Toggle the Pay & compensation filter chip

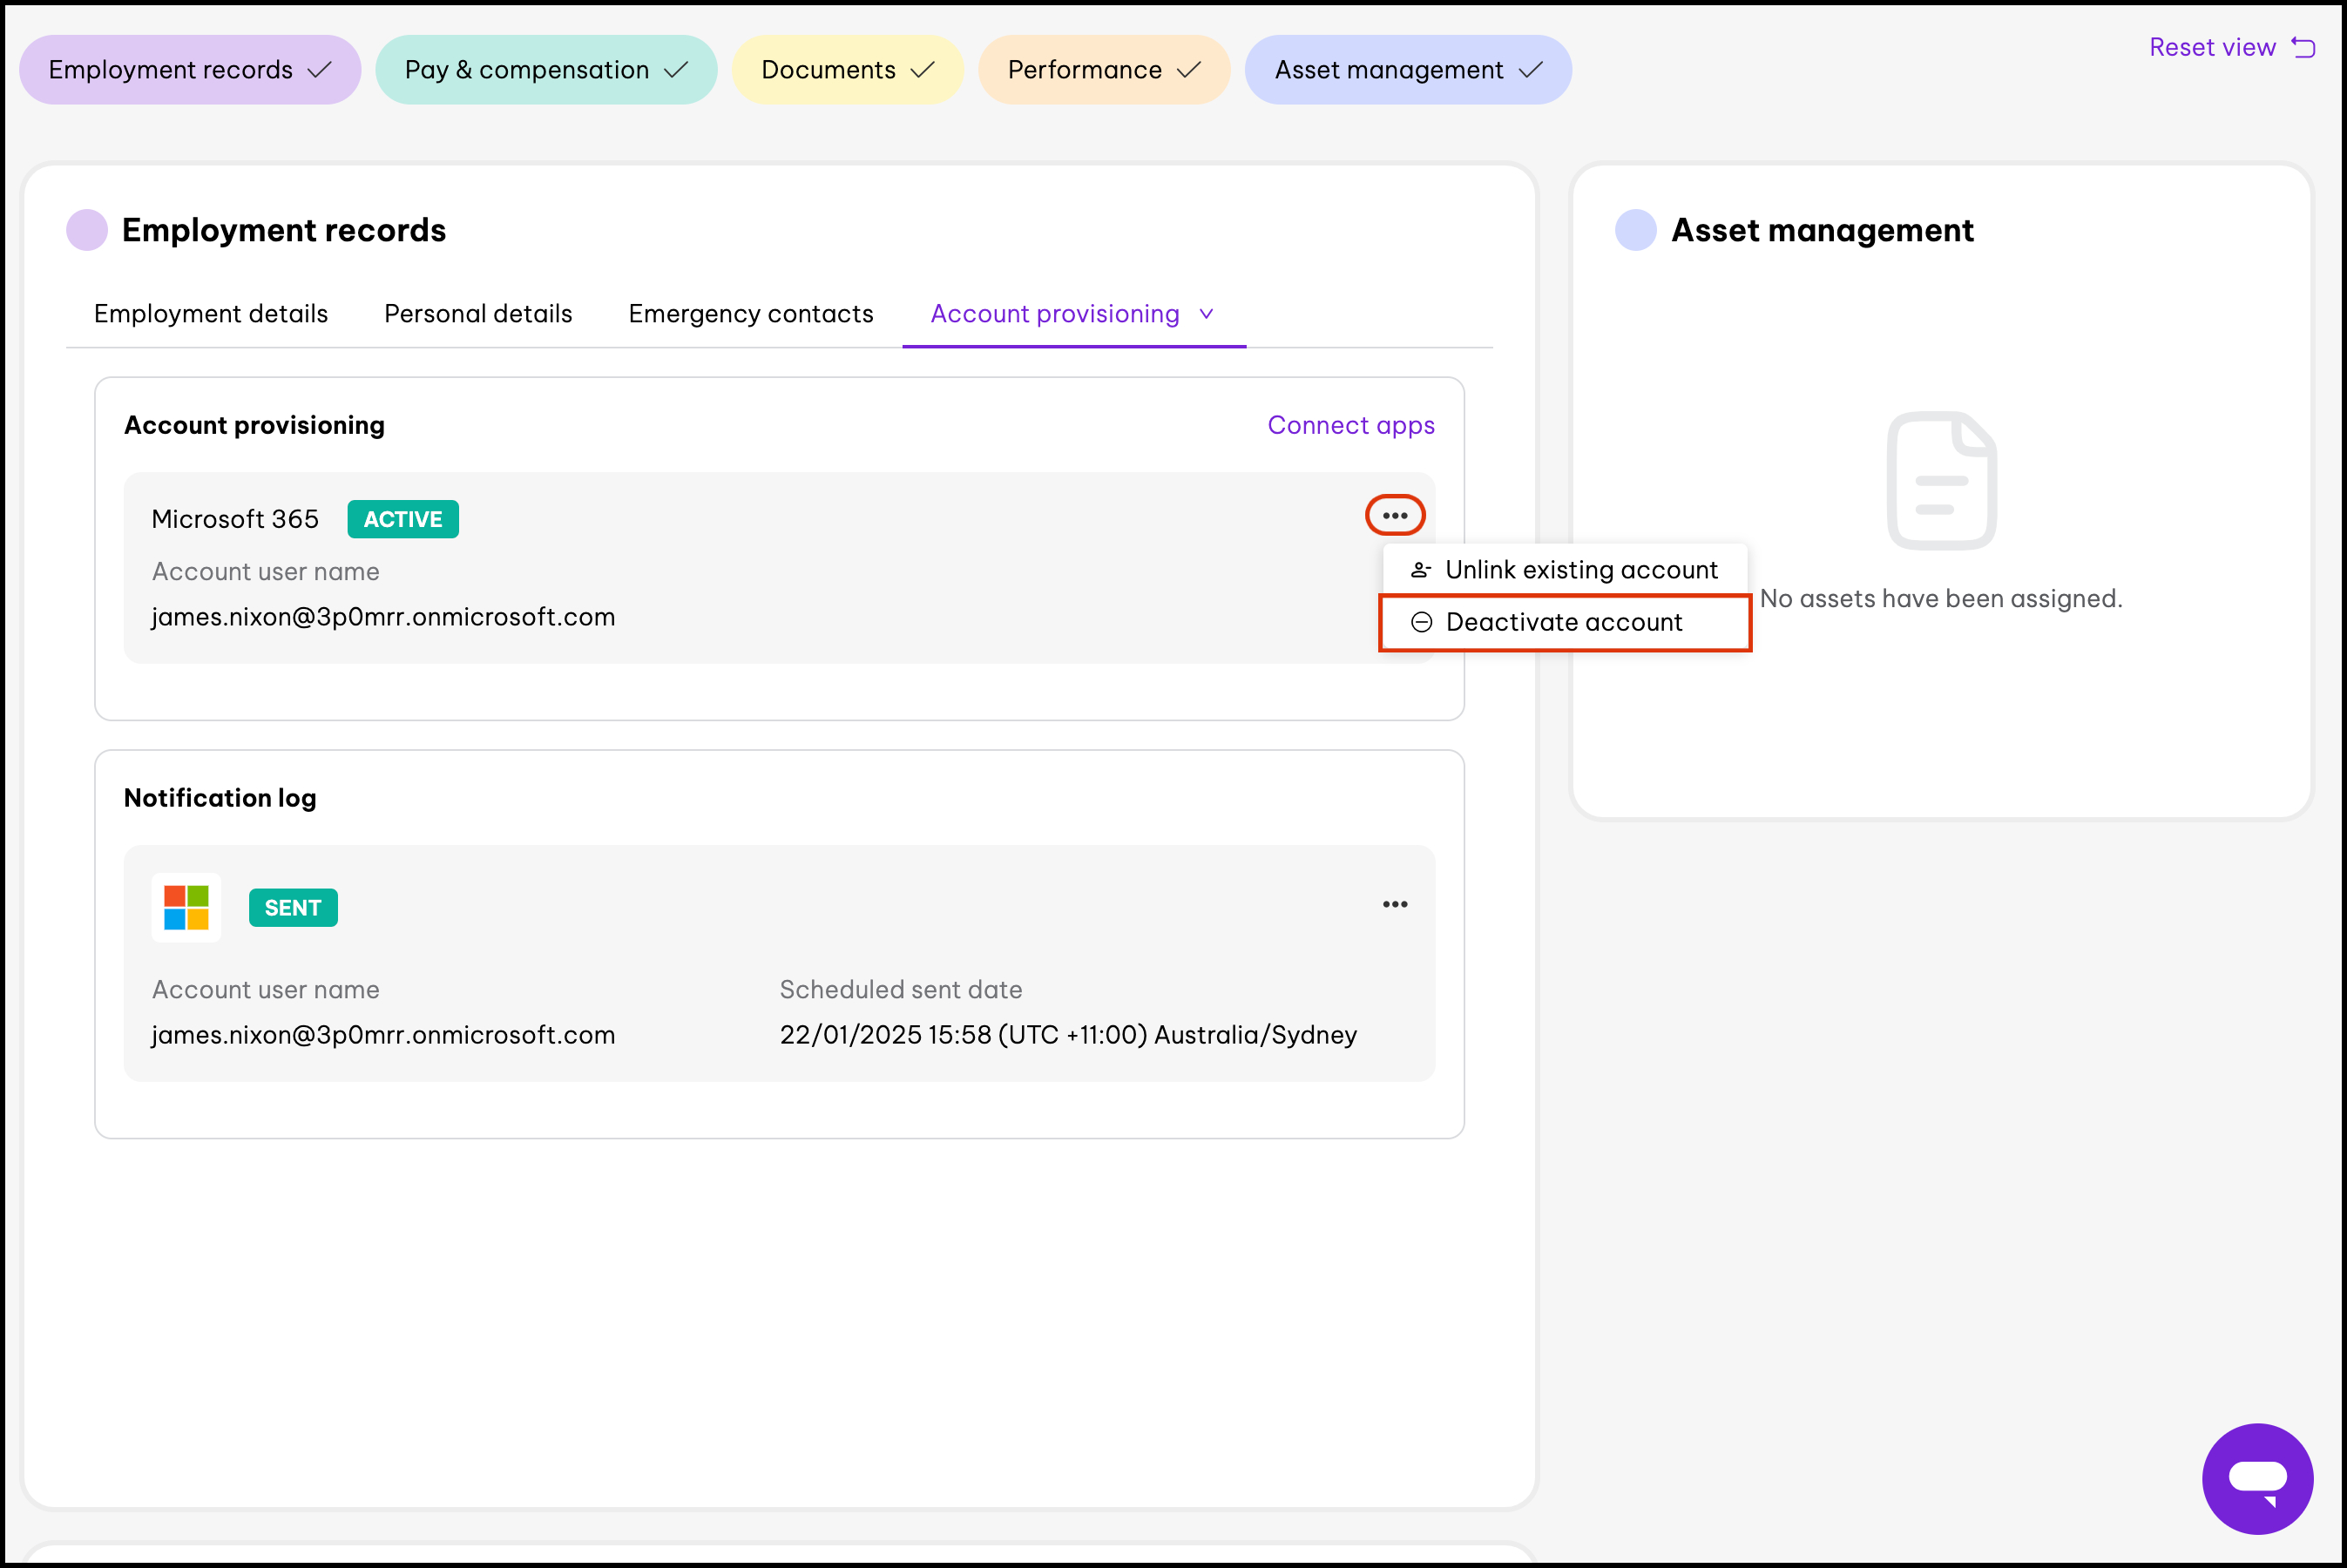[x=546, y=70]
